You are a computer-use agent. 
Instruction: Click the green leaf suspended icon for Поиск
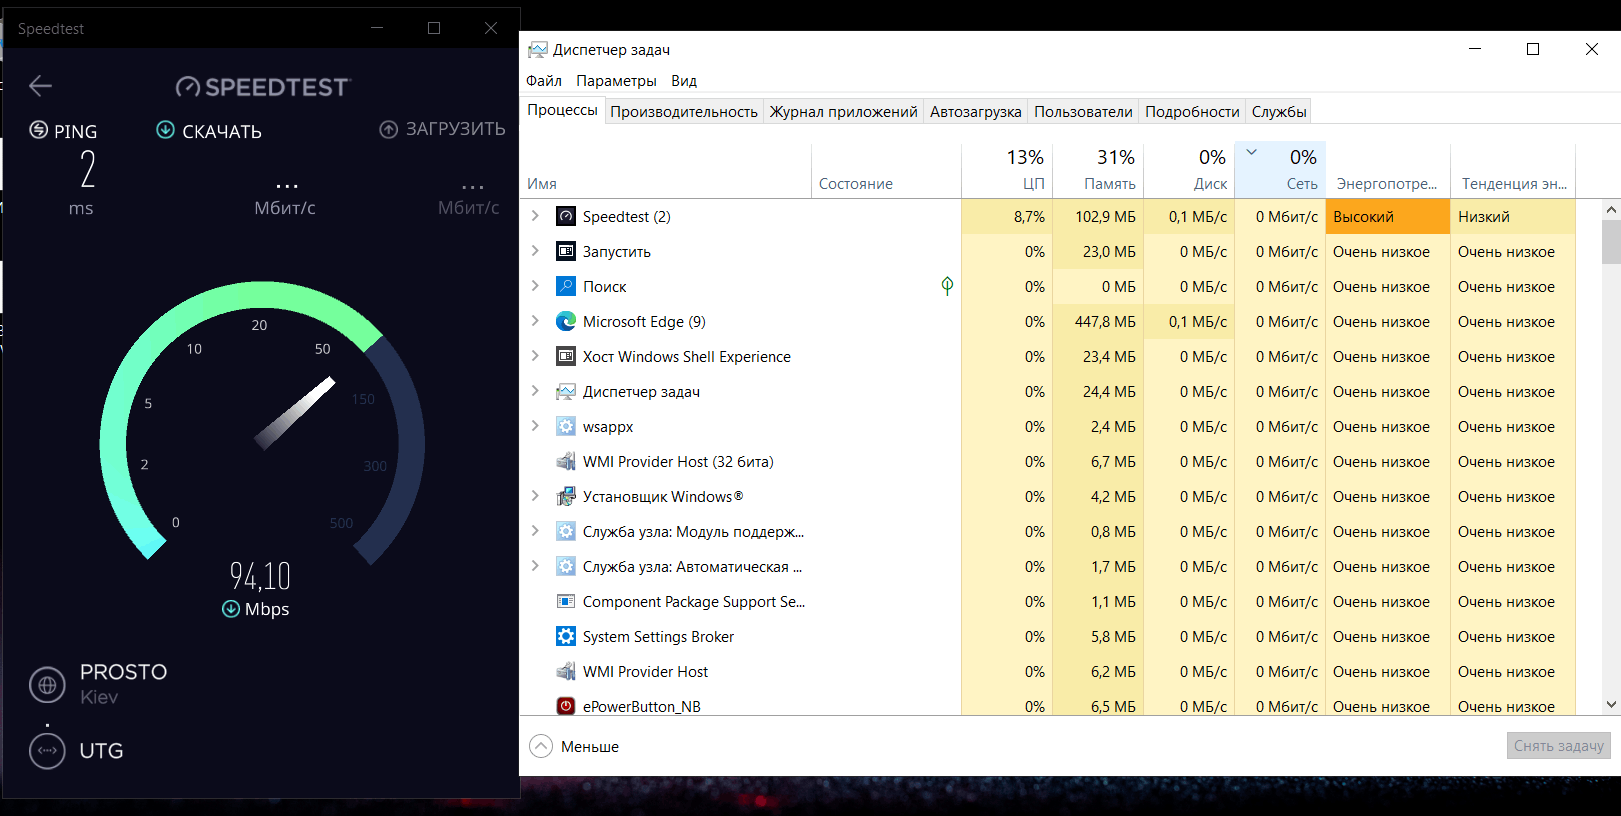coord(947,286)
